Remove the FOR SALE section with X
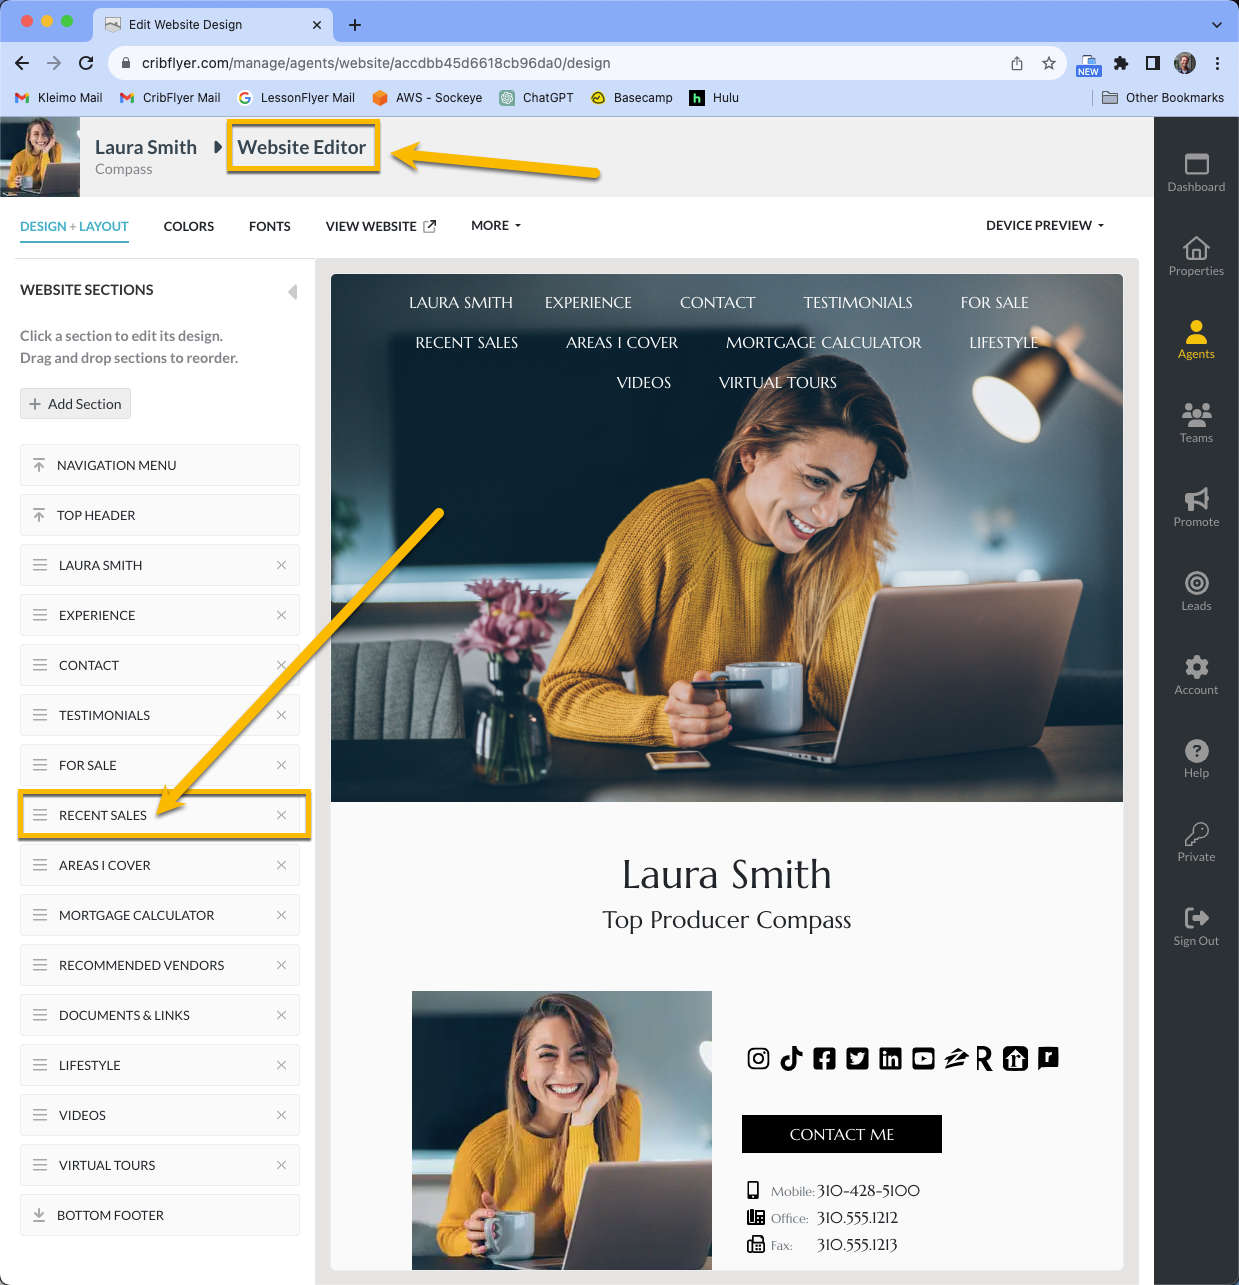 coord(281,765)
